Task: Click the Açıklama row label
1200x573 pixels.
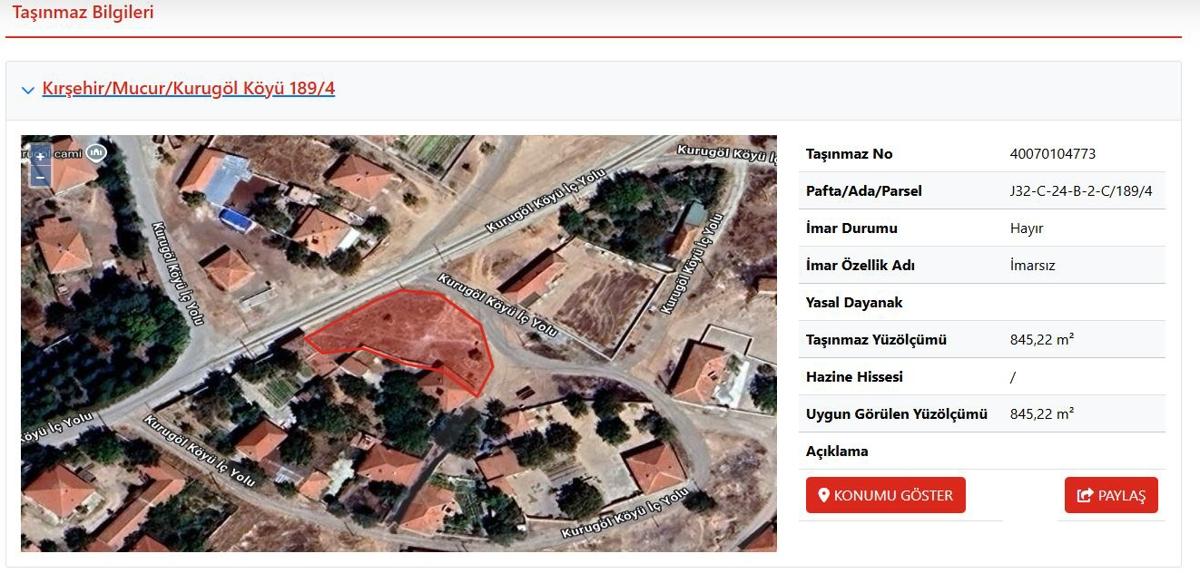Action: coord(837,451)
